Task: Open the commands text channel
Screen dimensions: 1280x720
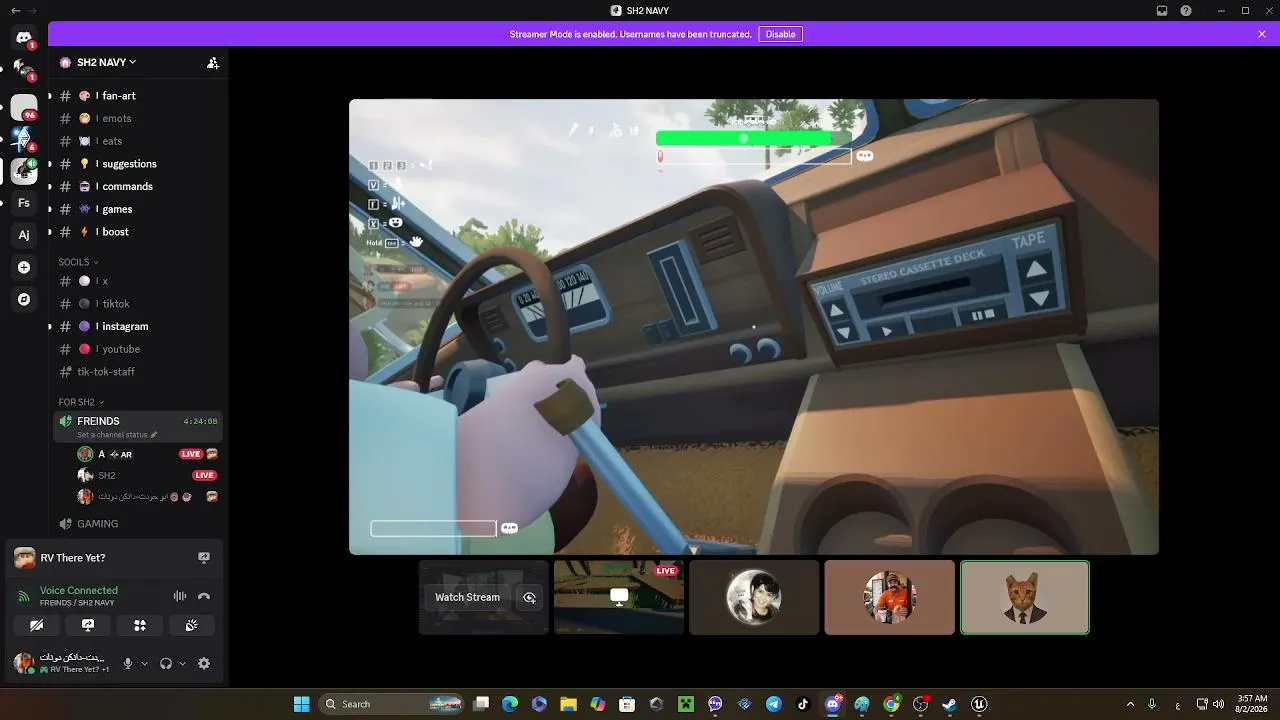Action: (139, 186)
